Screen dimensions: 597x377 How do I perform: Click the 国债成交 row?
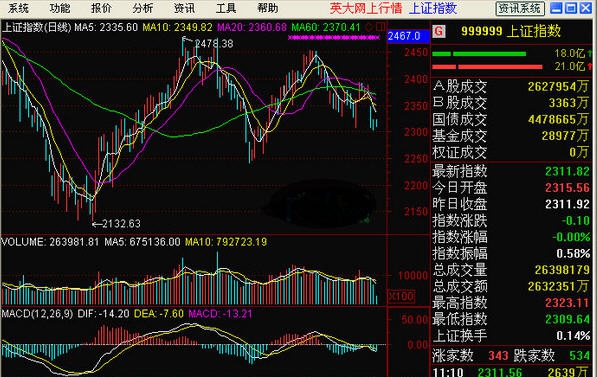click(511, 120)
